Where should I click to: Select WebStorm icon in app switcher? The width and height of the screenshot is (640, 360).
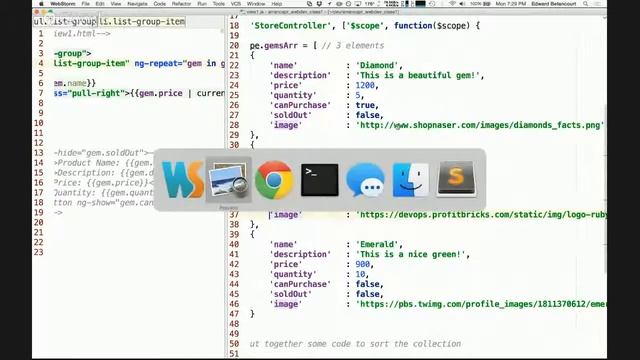pos(182,180)
